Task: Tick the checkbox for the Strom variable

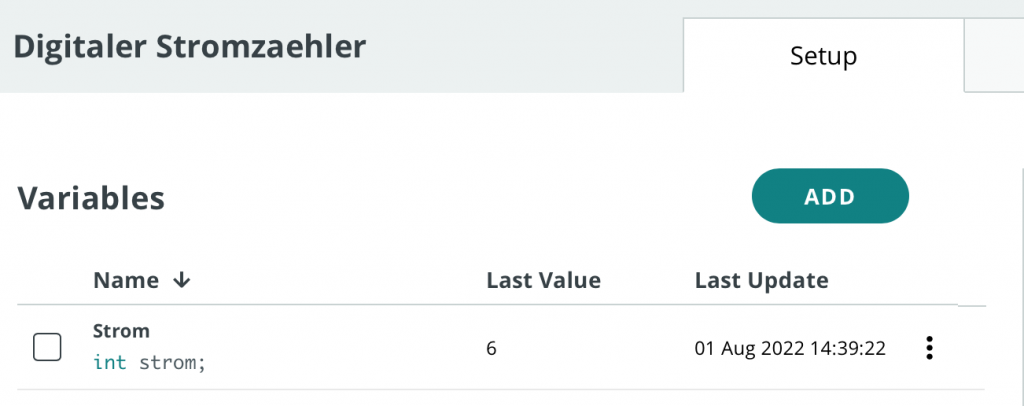Action: [x=47, y=347]
